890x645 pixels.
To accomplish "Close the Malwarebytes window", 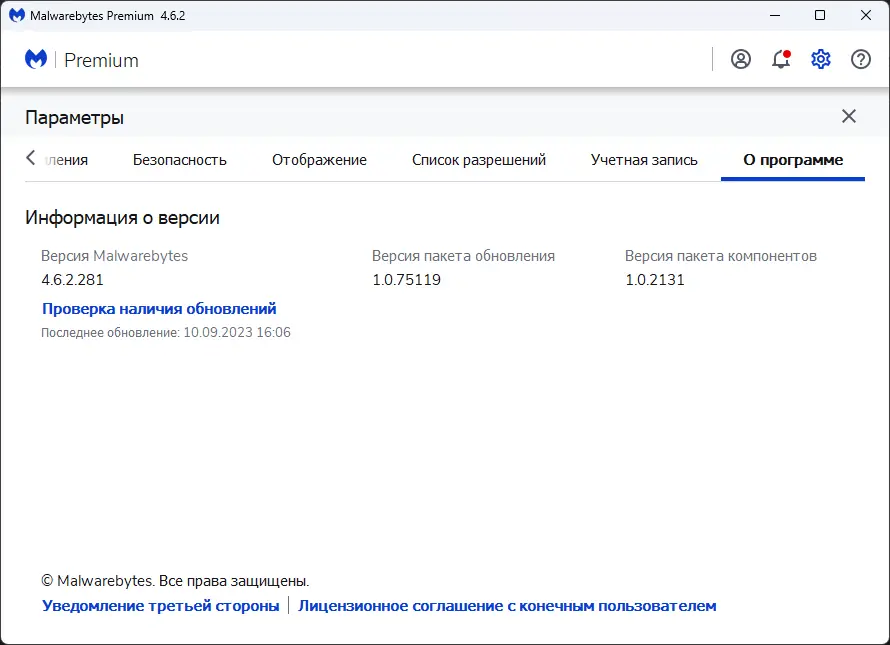I will tap(865, 16).
